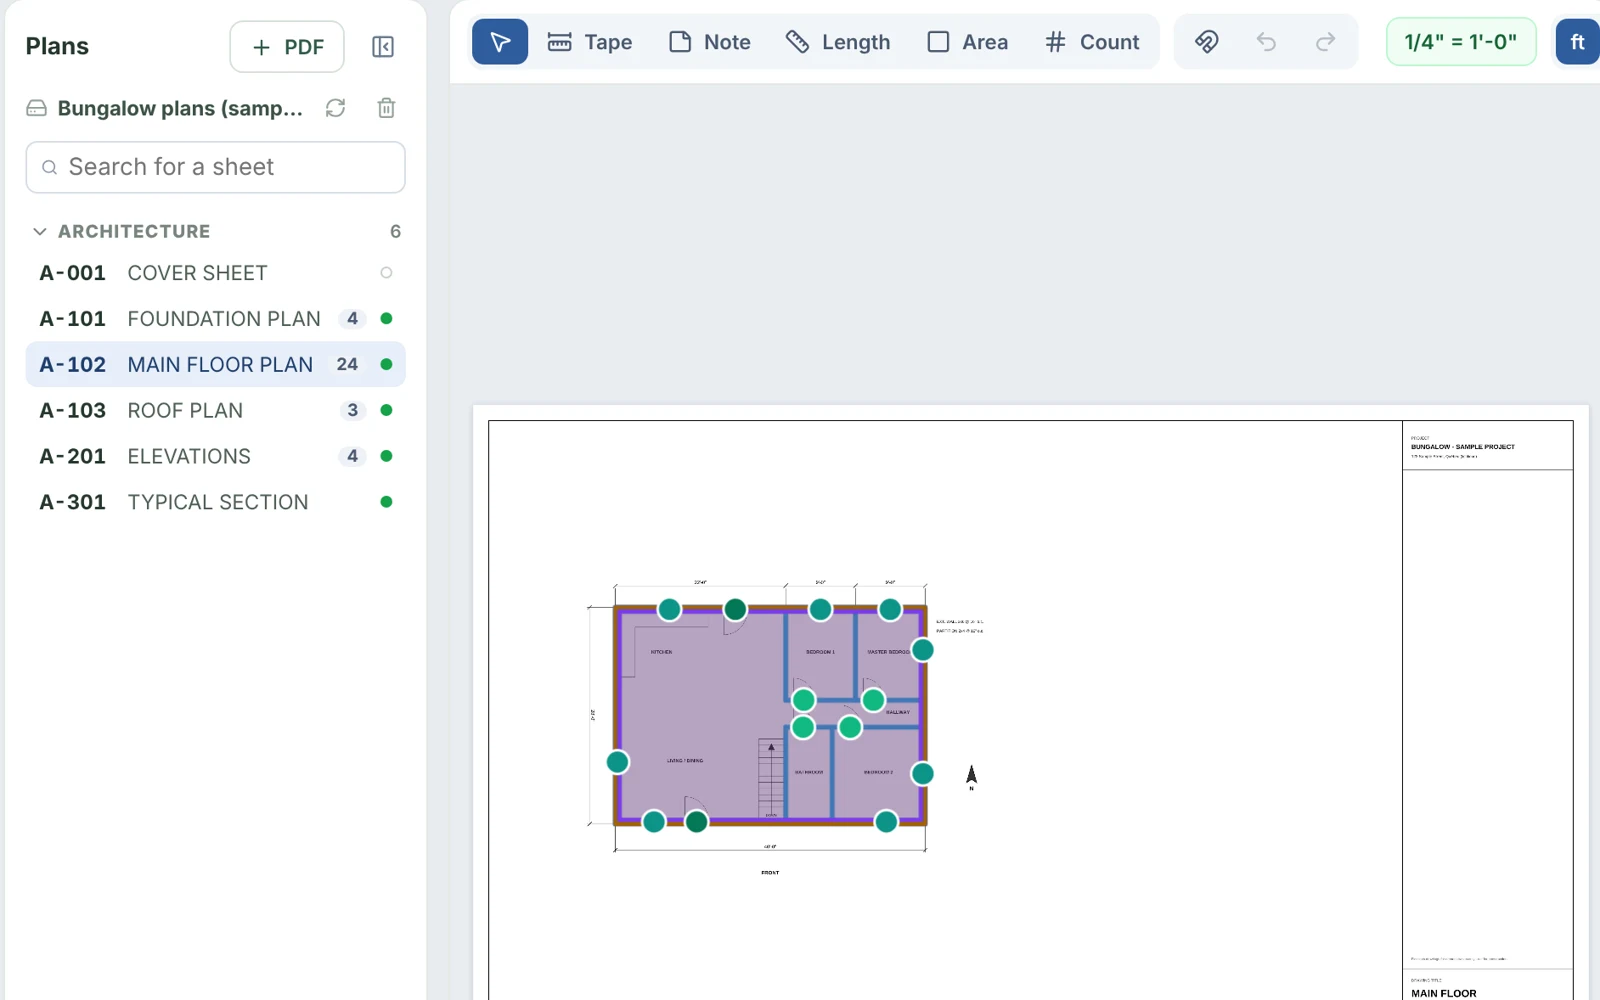Click the Bungalow plans file icon
The width and height of the screenshot is (1600, 1000).
click(x=37, y=108)
